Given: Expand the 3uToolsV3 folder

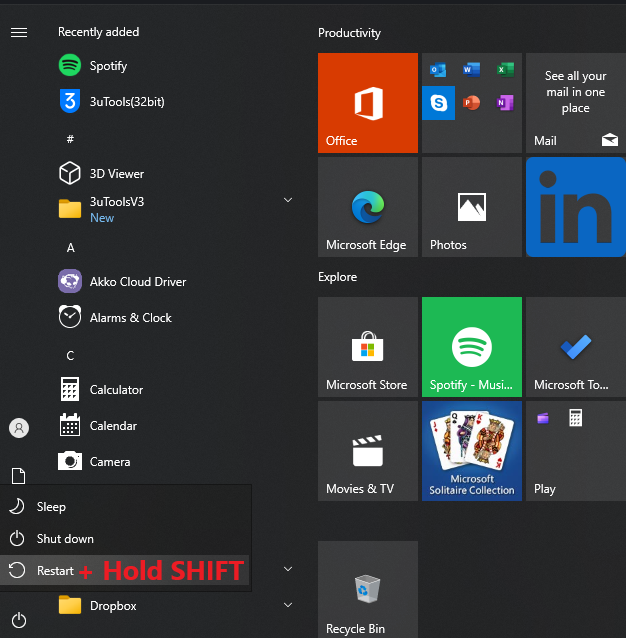Looking at the screenshot, I should pyautogui.click(x=288, y=201).
